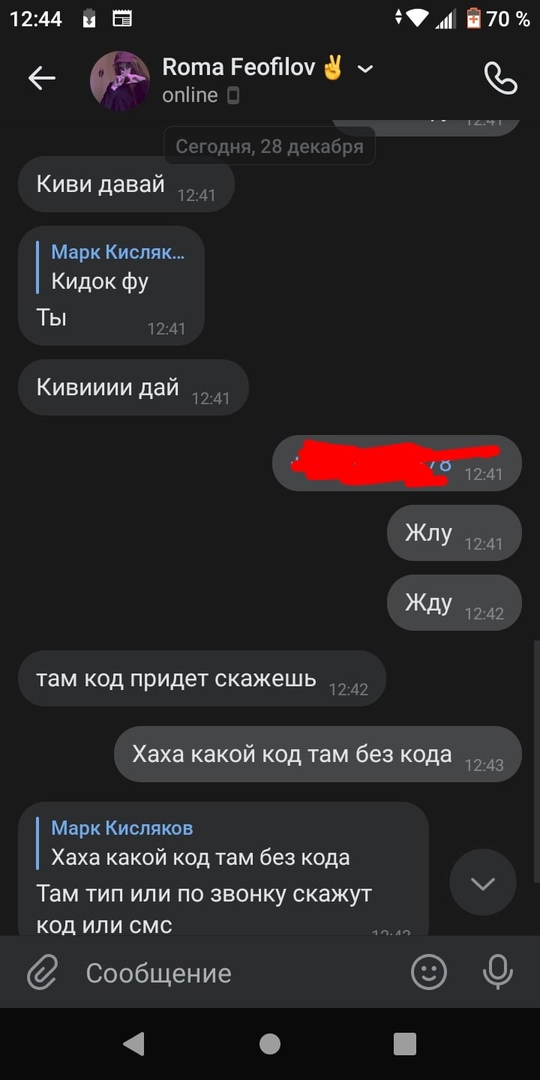Select the Жду outgoing message
Image resolution: width=540 pixels, height=1080 pixels.
pos(455,603)
